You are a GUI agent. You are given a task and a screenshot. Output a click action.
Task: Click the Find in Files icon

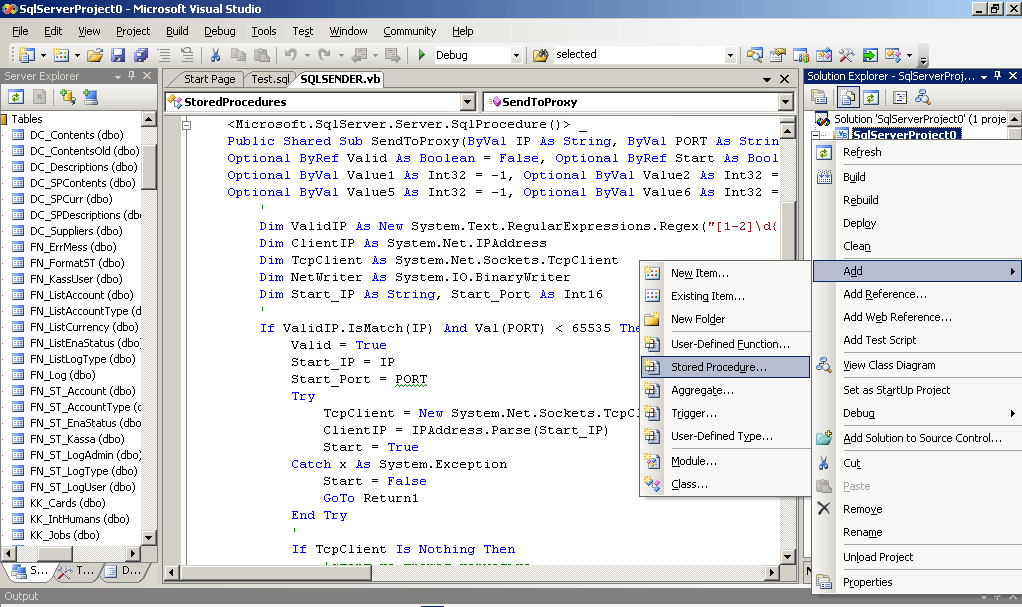tap(540, 55)
